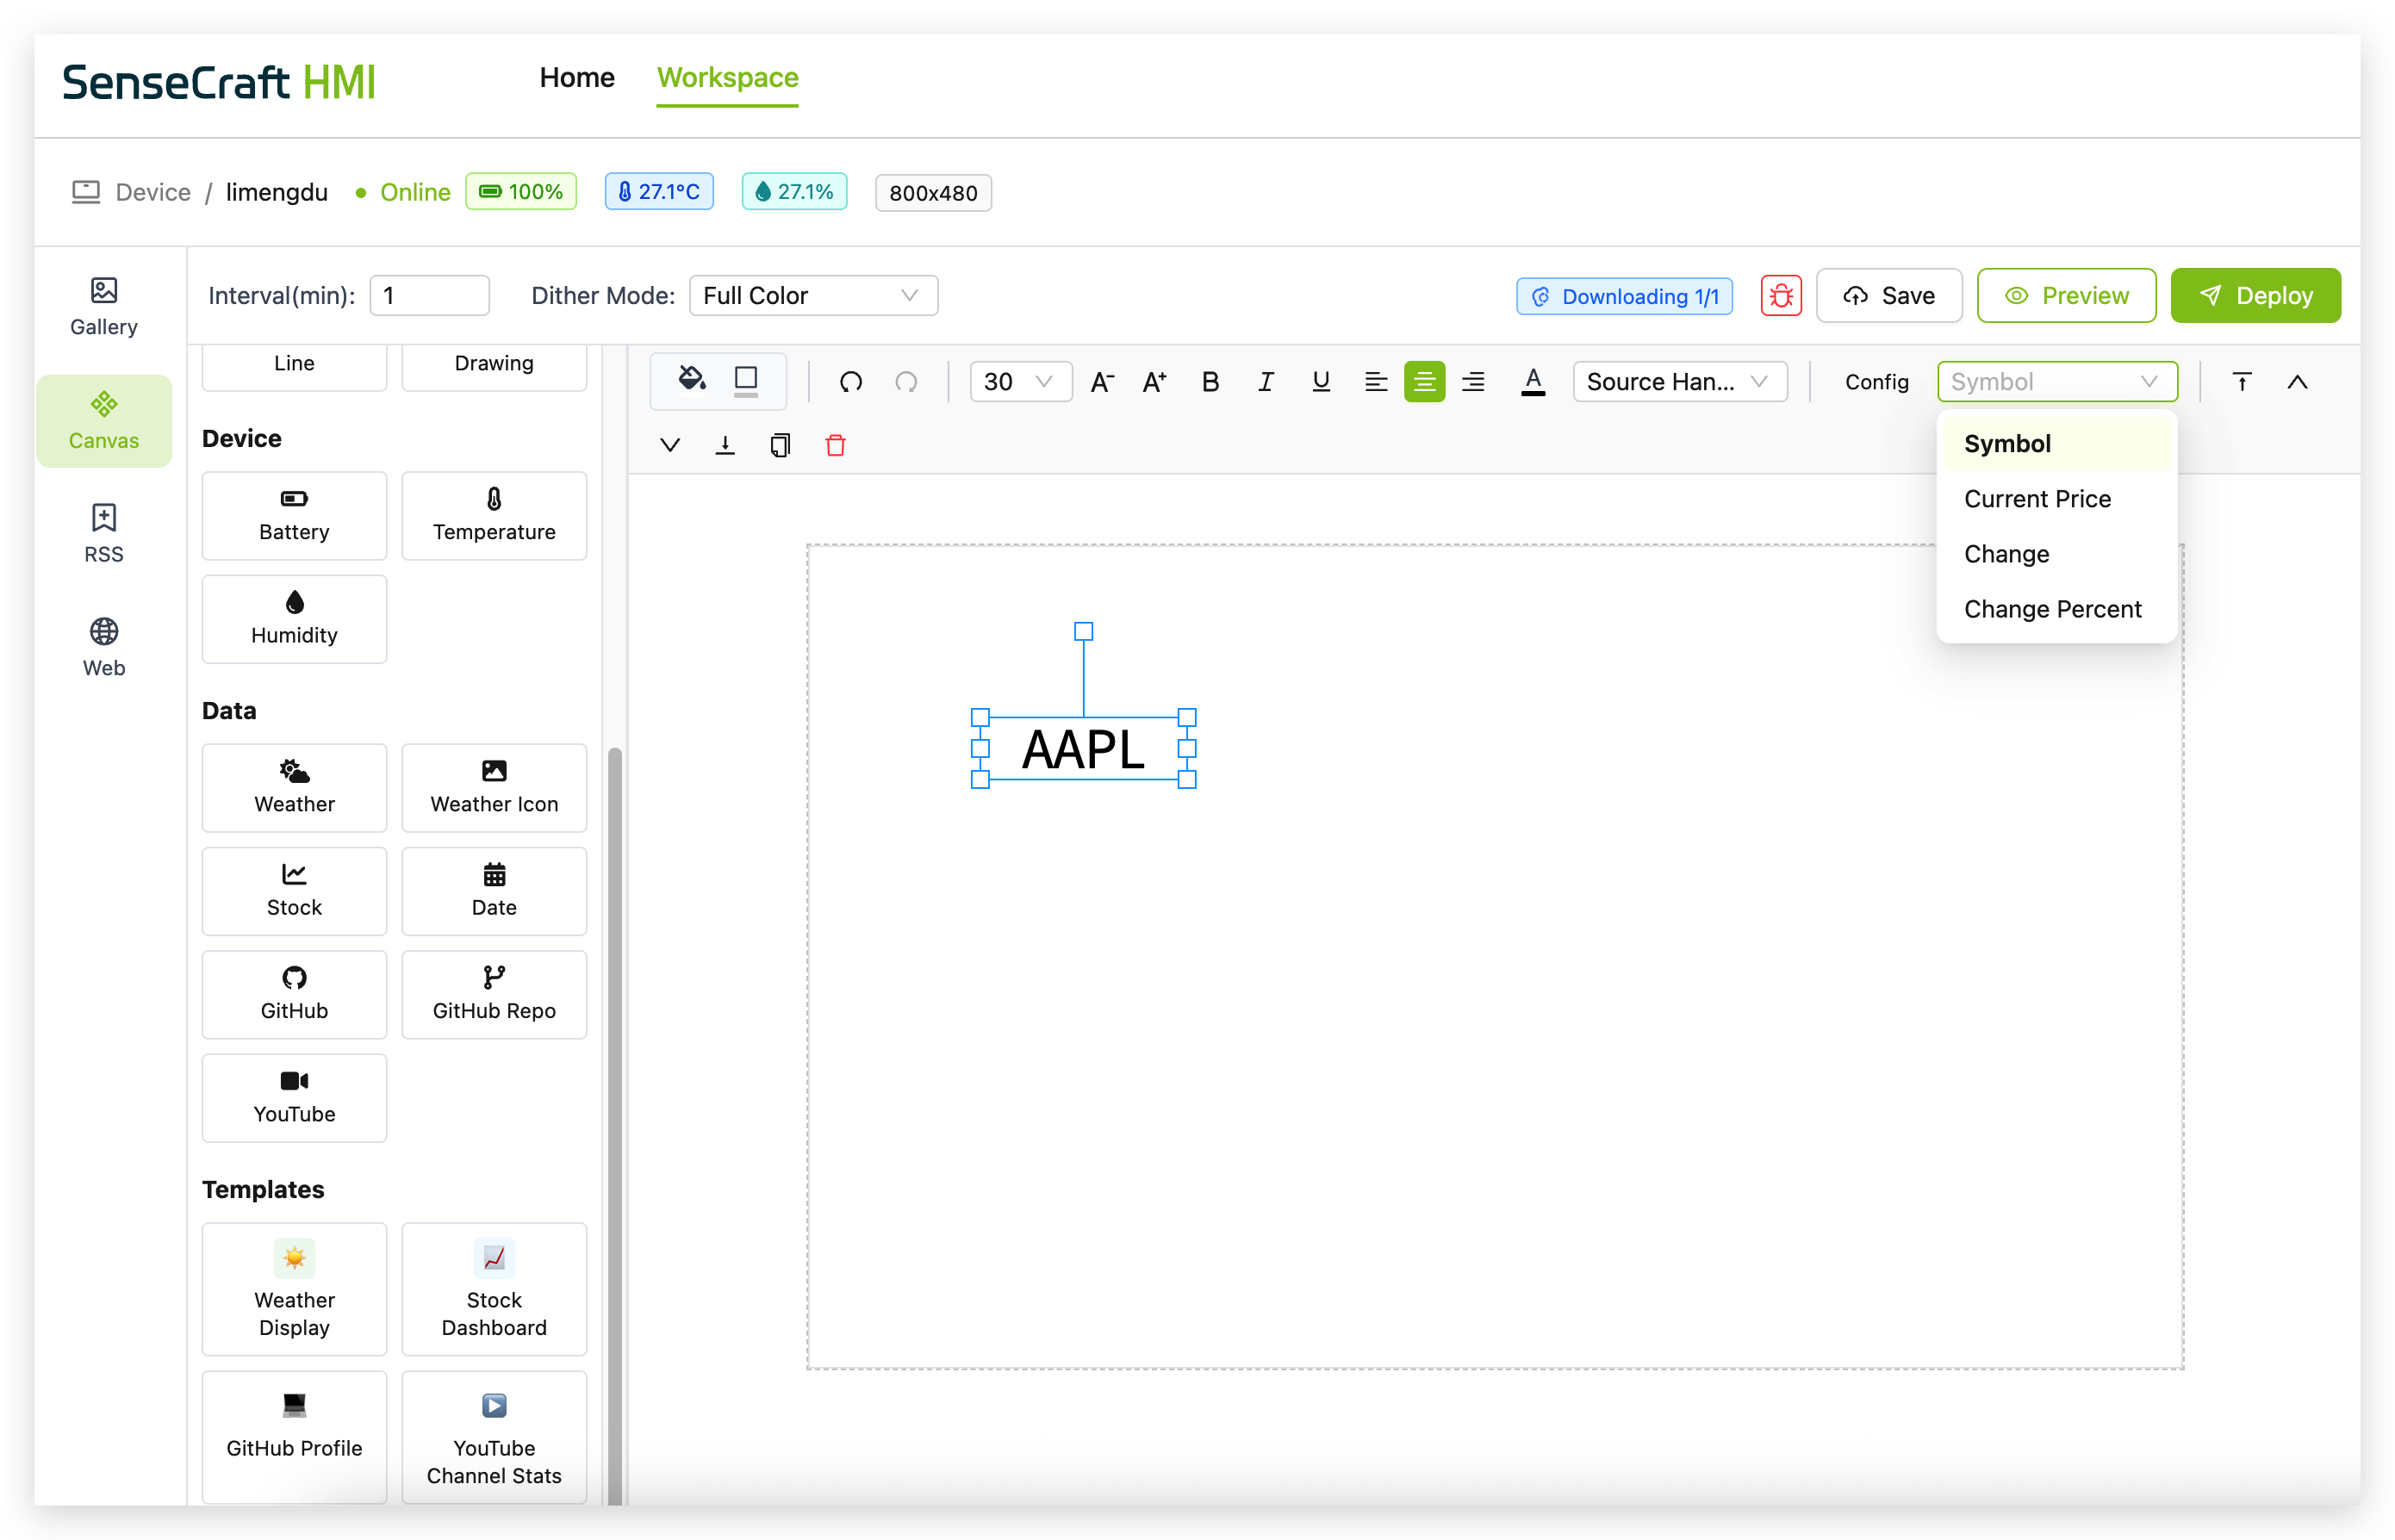Add a Weather Icon widget
The width and height of the screenshot is (2395, 1540).
click(x=494, y=788)
